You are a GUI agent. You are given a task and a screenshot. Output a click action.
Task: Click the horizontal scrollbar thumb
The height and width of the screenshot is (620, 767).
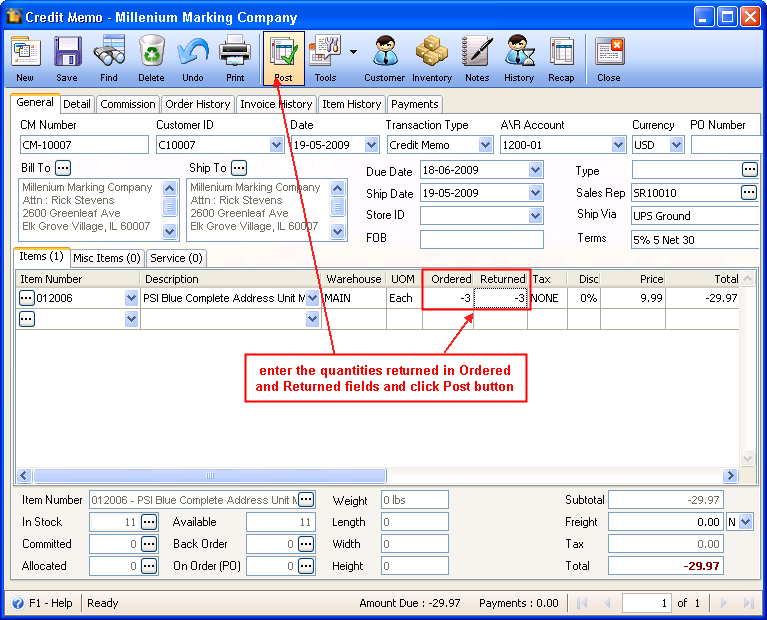209,475
